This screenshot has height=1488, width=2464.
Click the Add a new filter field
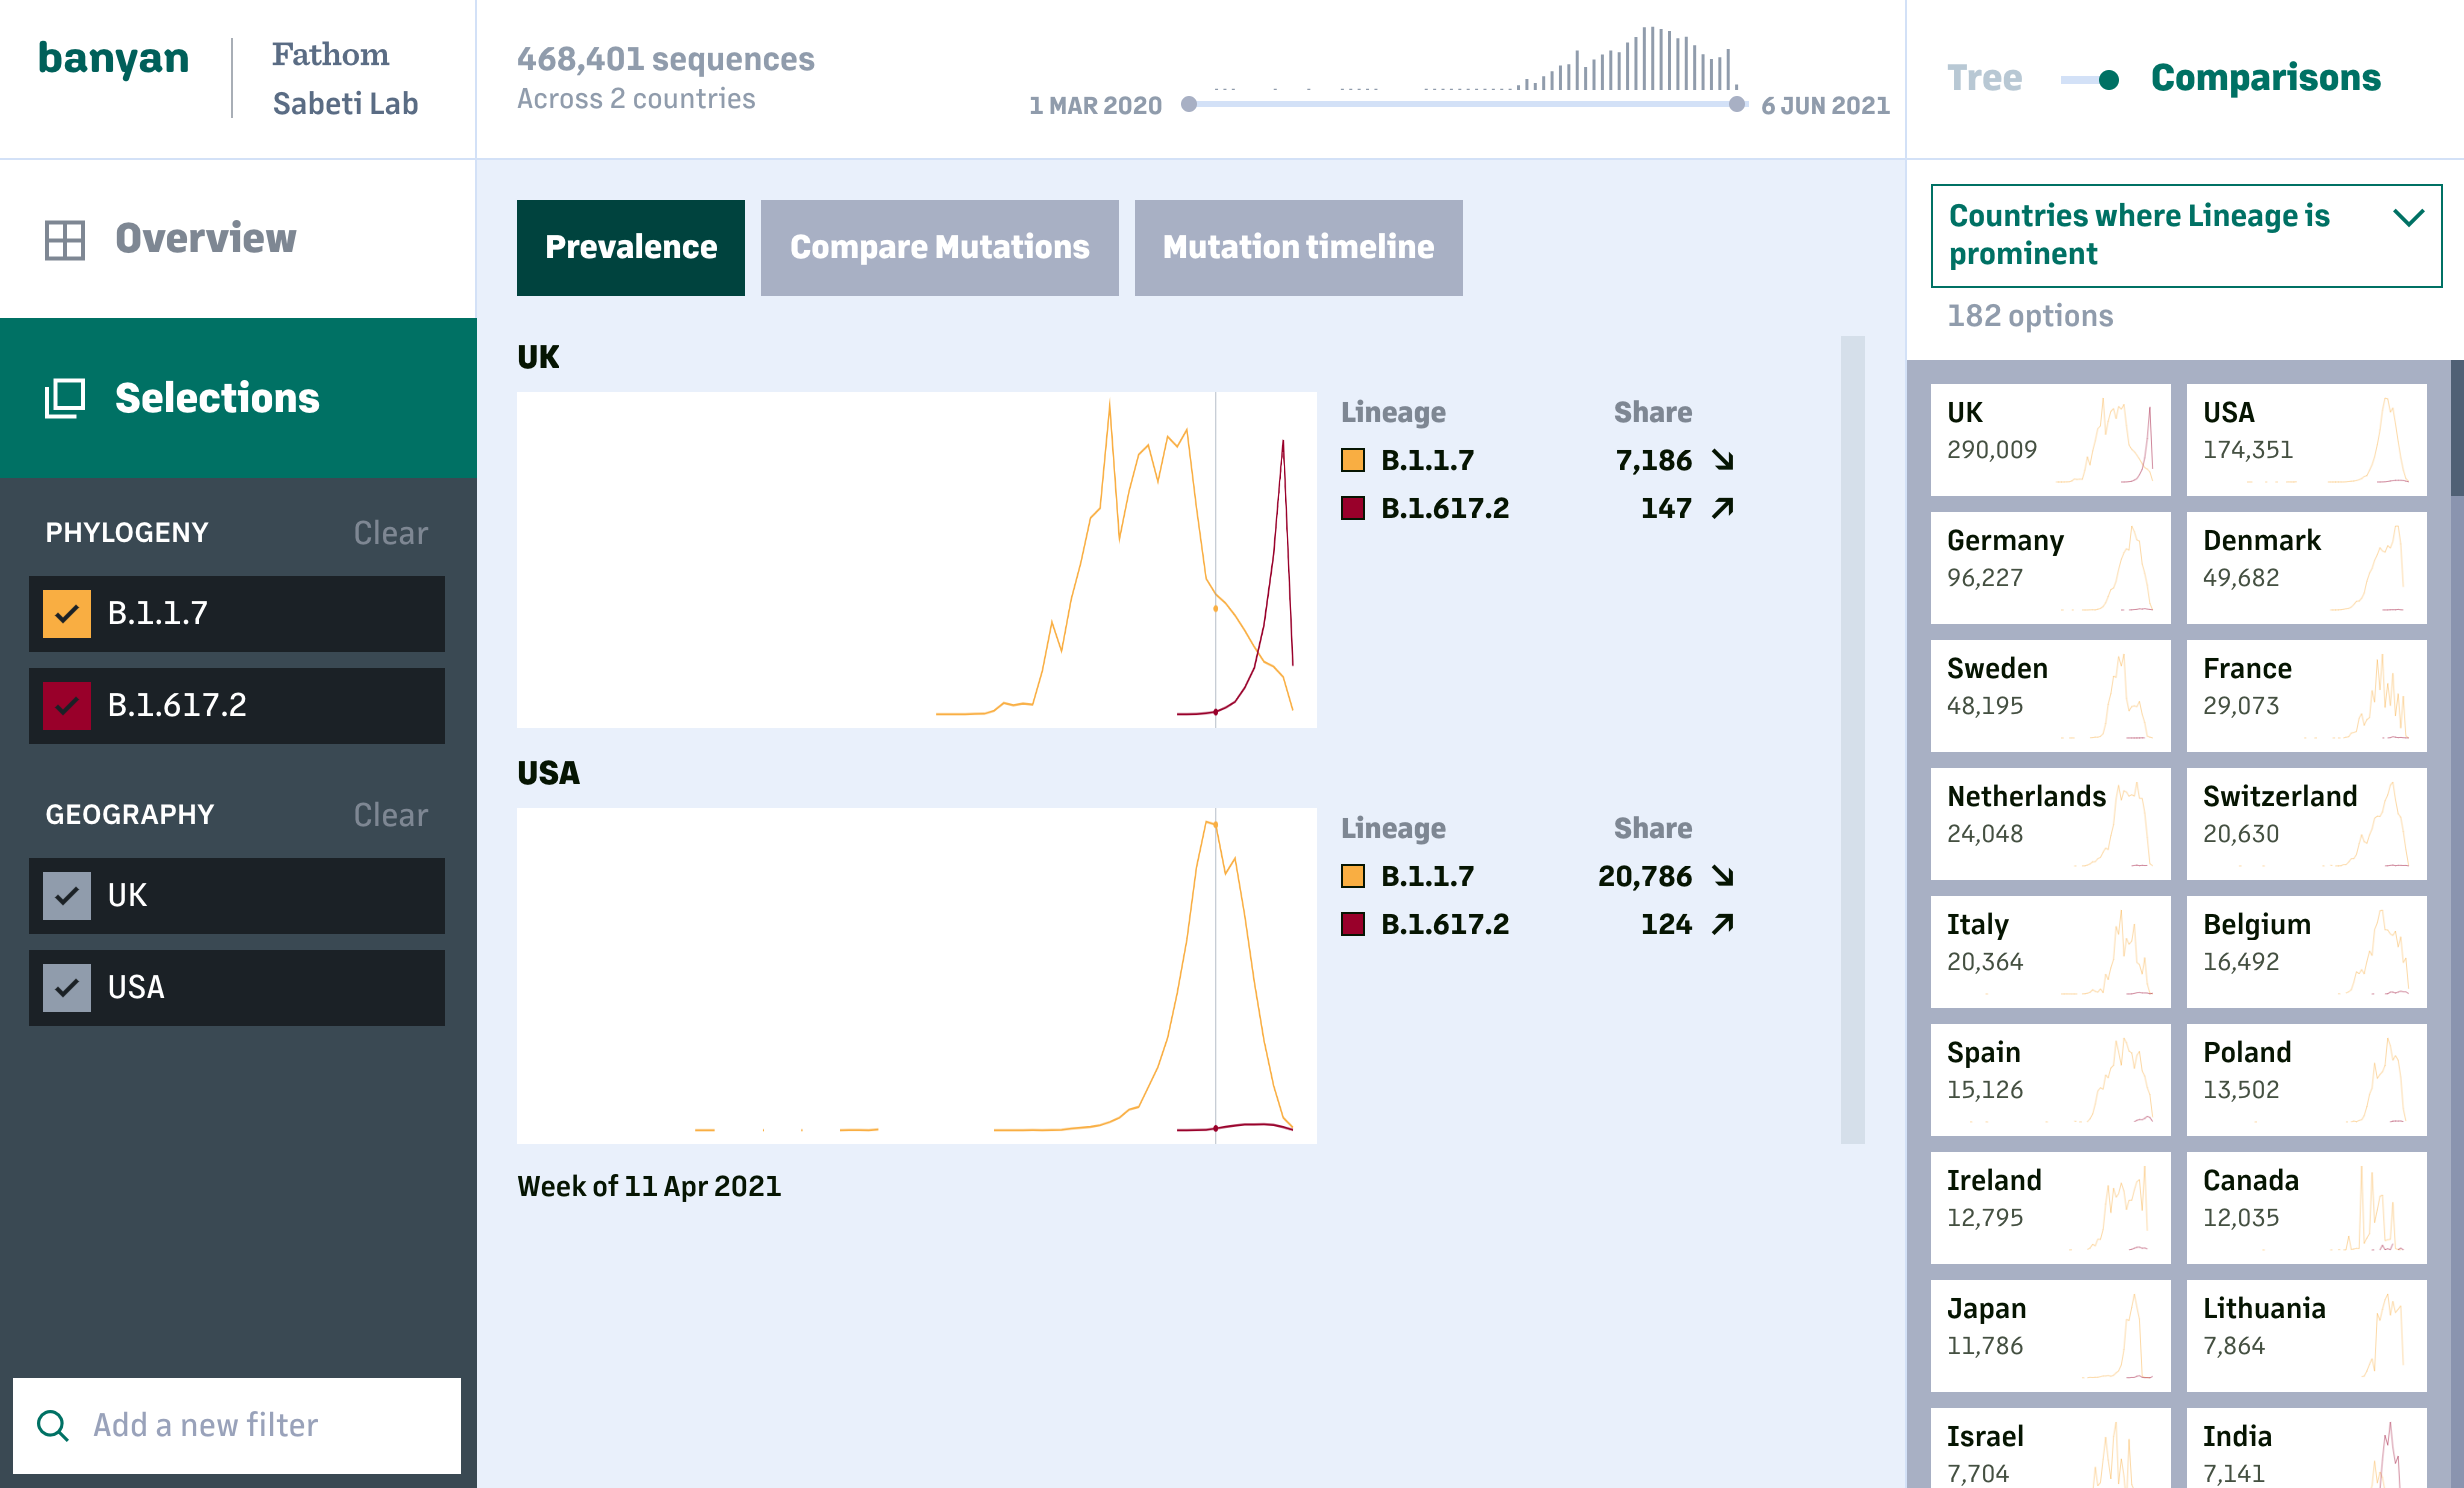coord(237,1425)
